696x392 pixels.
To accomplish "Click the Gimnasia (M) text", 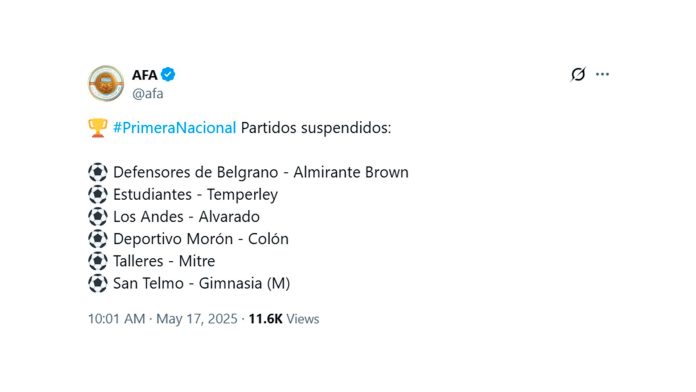I will (244, 283).
